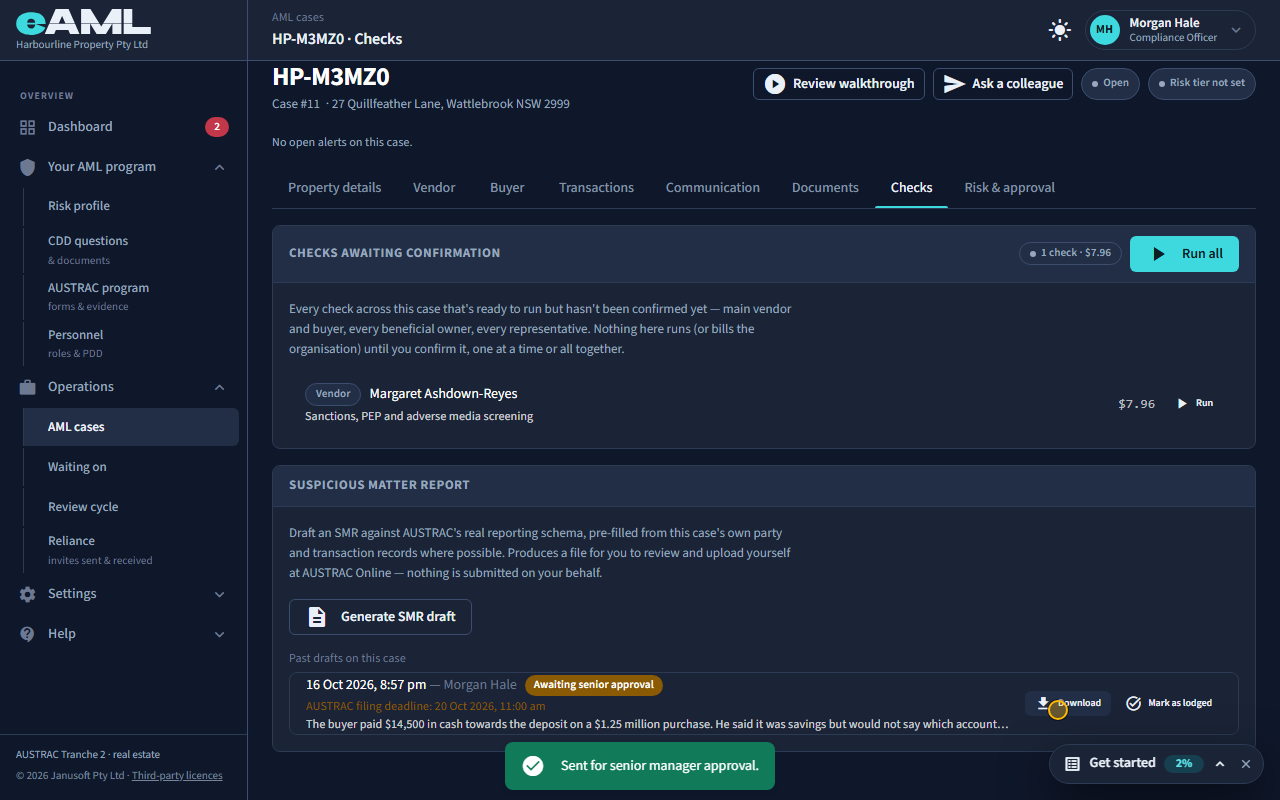Screen dimensions: 1280x800
Task: Click the Get started checklist icon
Action: [1072, 763]
